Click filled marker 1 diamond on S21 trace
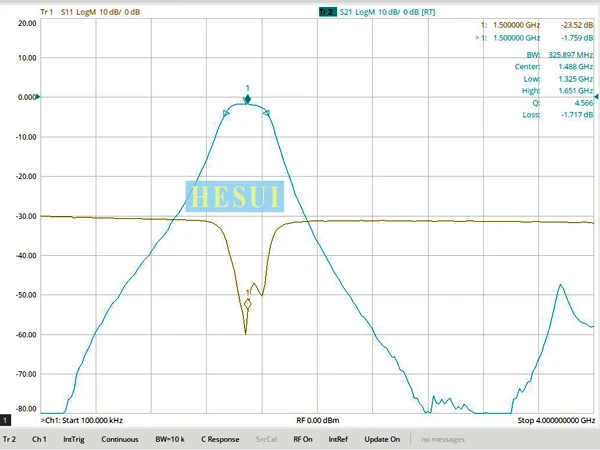The image size is (600, 450). (248, 99)
